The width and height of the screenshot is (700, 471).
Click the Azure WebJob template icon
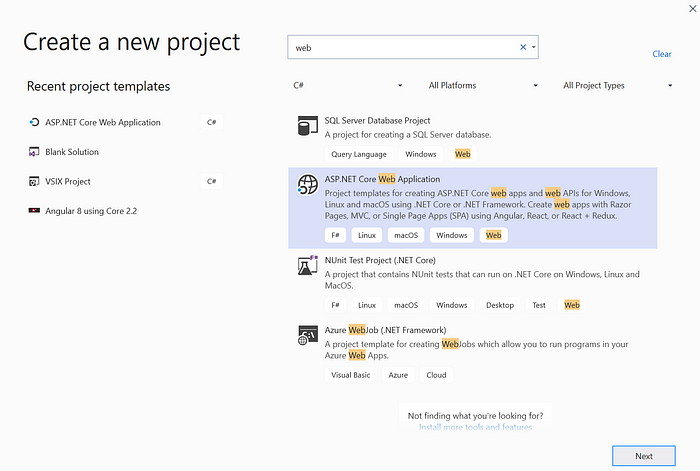pyautogui.click(x=308, y=335)
